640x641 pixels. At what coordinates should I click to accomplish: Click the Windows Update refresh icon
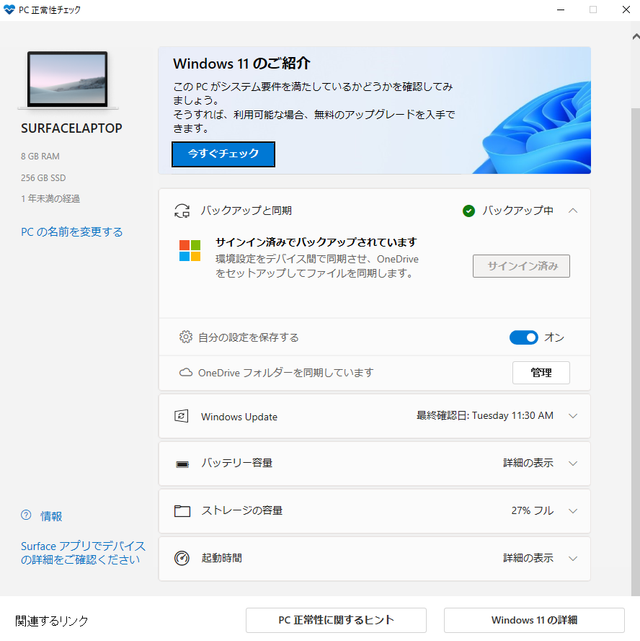point(181,416)
